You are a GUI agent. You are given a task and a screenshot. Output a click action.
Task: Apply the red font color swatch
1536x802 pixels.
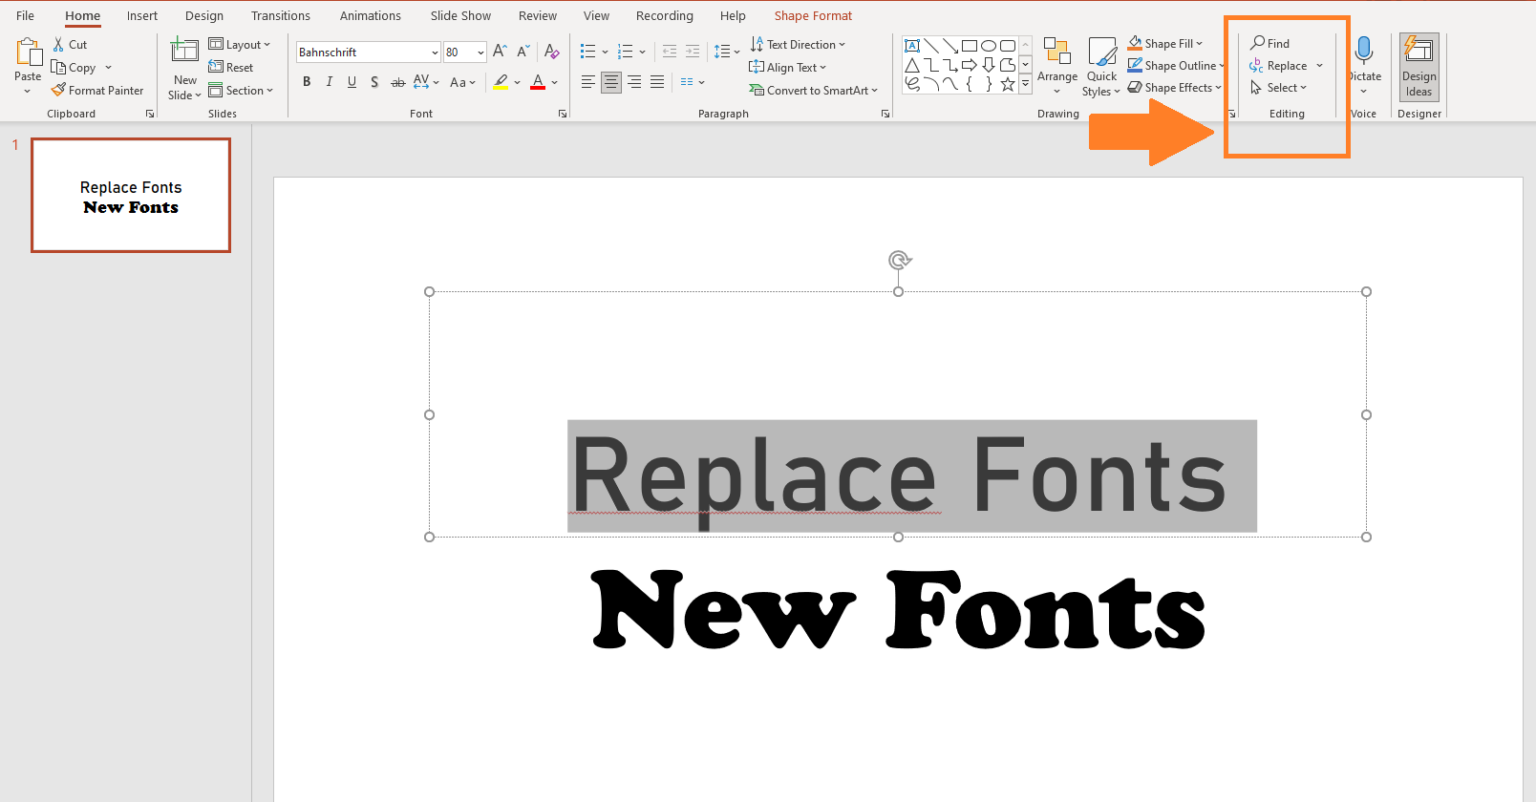[x=538, y=82]
